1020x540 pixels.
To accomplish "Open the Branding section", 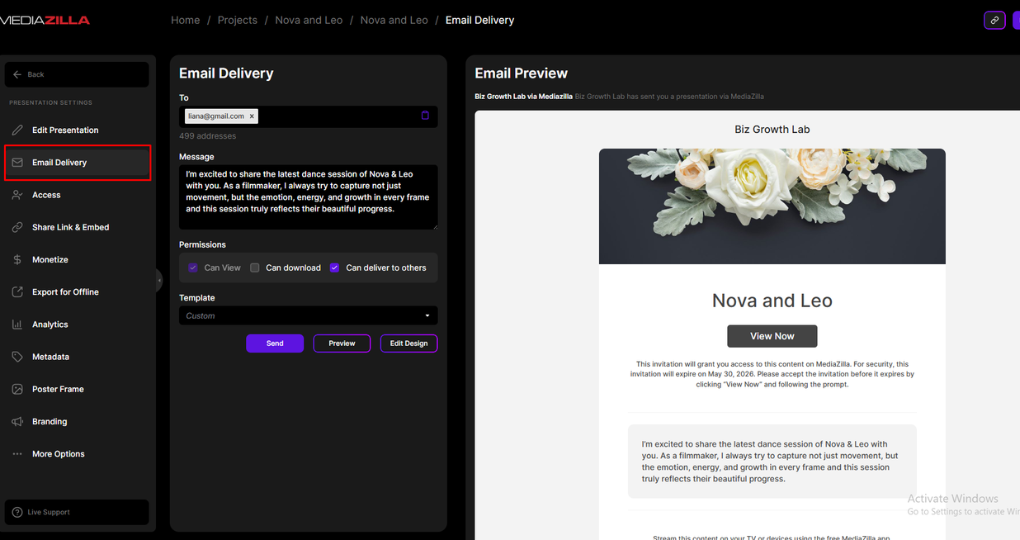I will click(x=77, y=422).
